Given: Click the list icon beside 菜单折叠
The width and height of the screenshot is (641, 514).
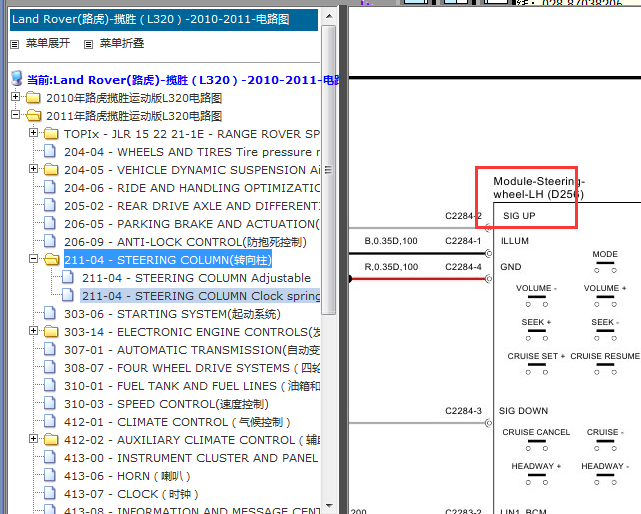Looking at the screenshot, I should point(88,44).
